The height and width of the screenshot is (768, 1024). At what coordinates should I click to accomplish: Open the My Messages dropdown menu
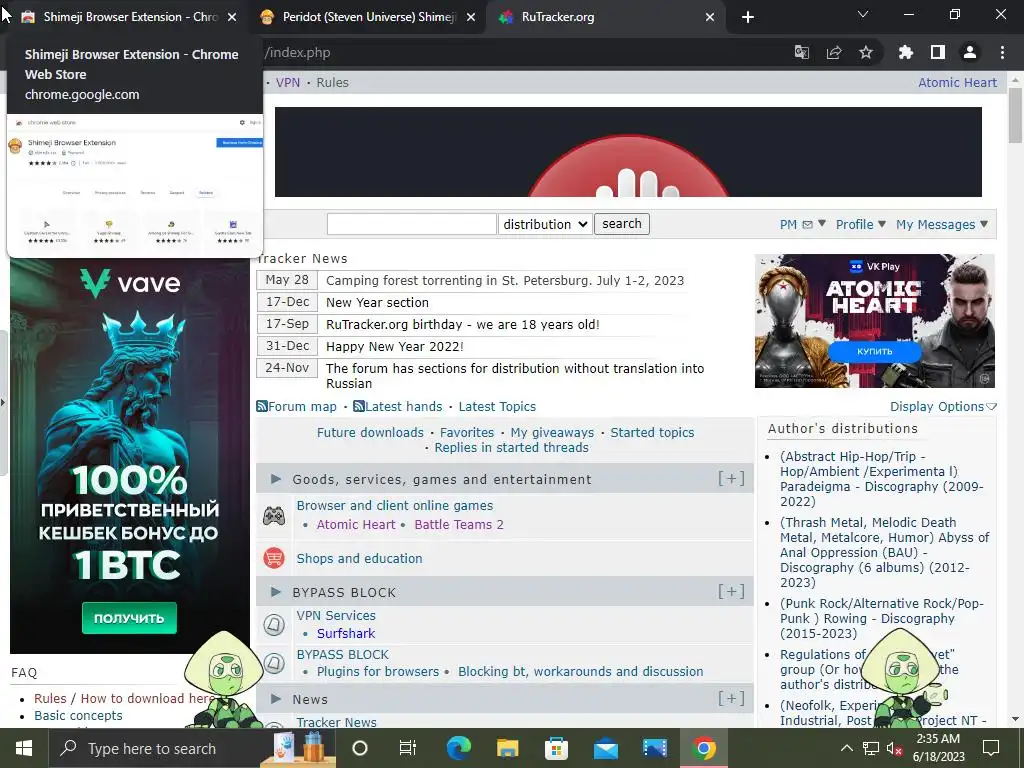942,224
